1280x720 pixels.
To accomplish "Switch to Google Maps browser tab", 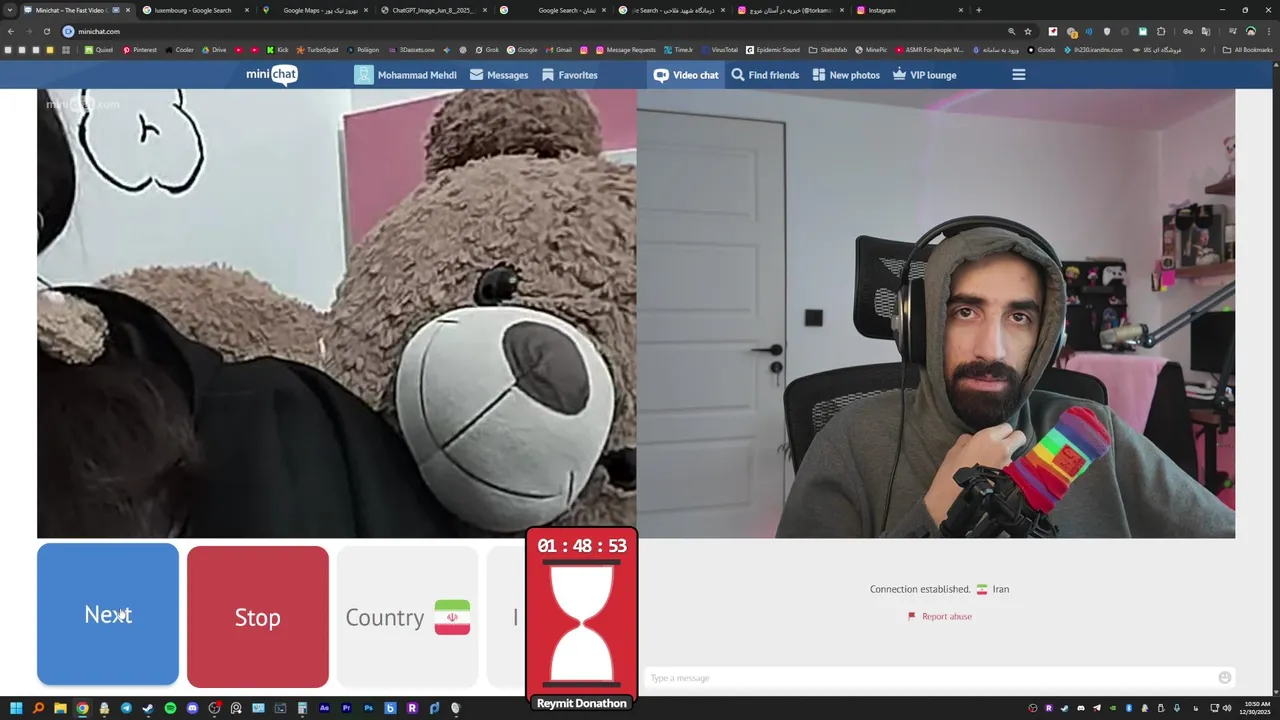I will (314, 10).
